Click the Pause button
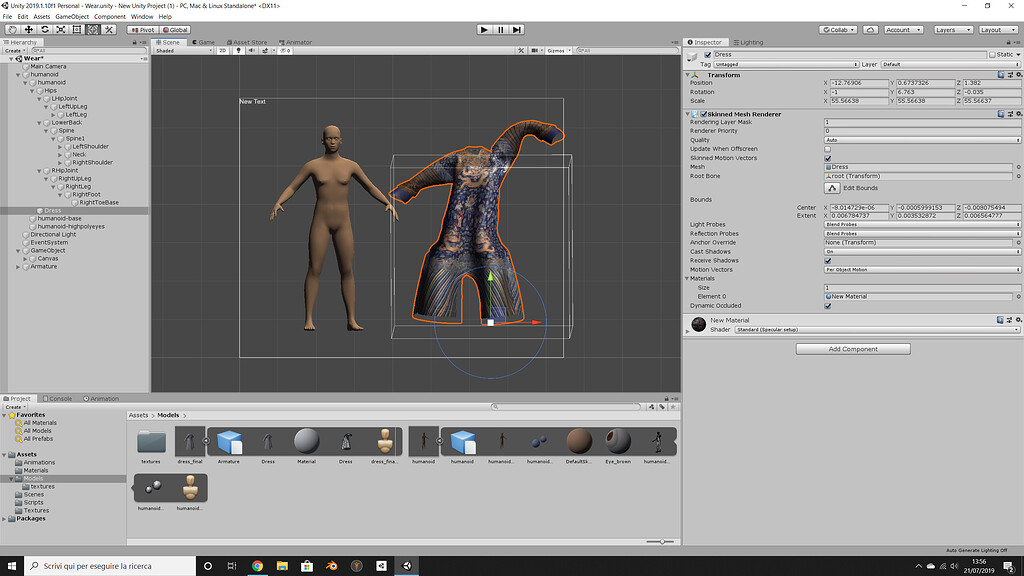 [499, 28]
